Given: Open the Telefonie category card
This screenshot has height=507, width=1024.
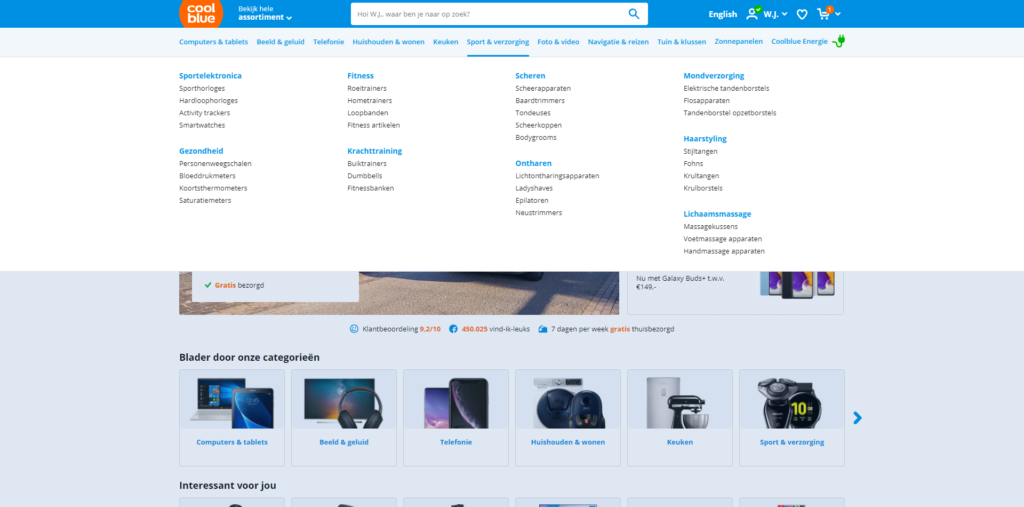Looking at the screenshot, I should (x=456, y=417).
